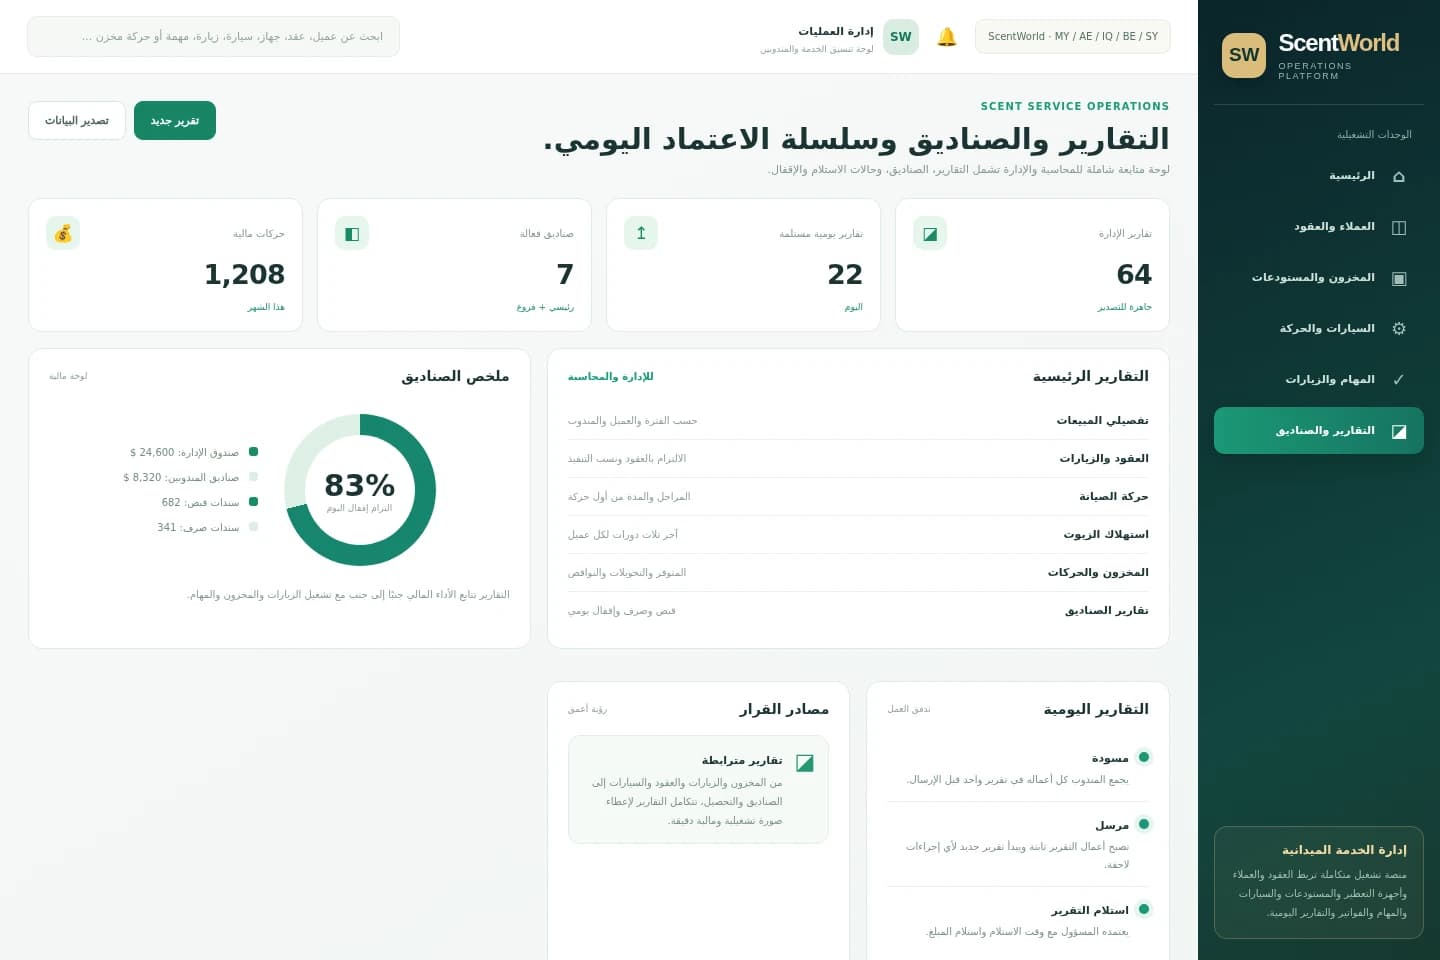The image size is (1440, 960).
Task: Open the الرئيسية sidebar menu item
Action: (x=1319, y=176)
